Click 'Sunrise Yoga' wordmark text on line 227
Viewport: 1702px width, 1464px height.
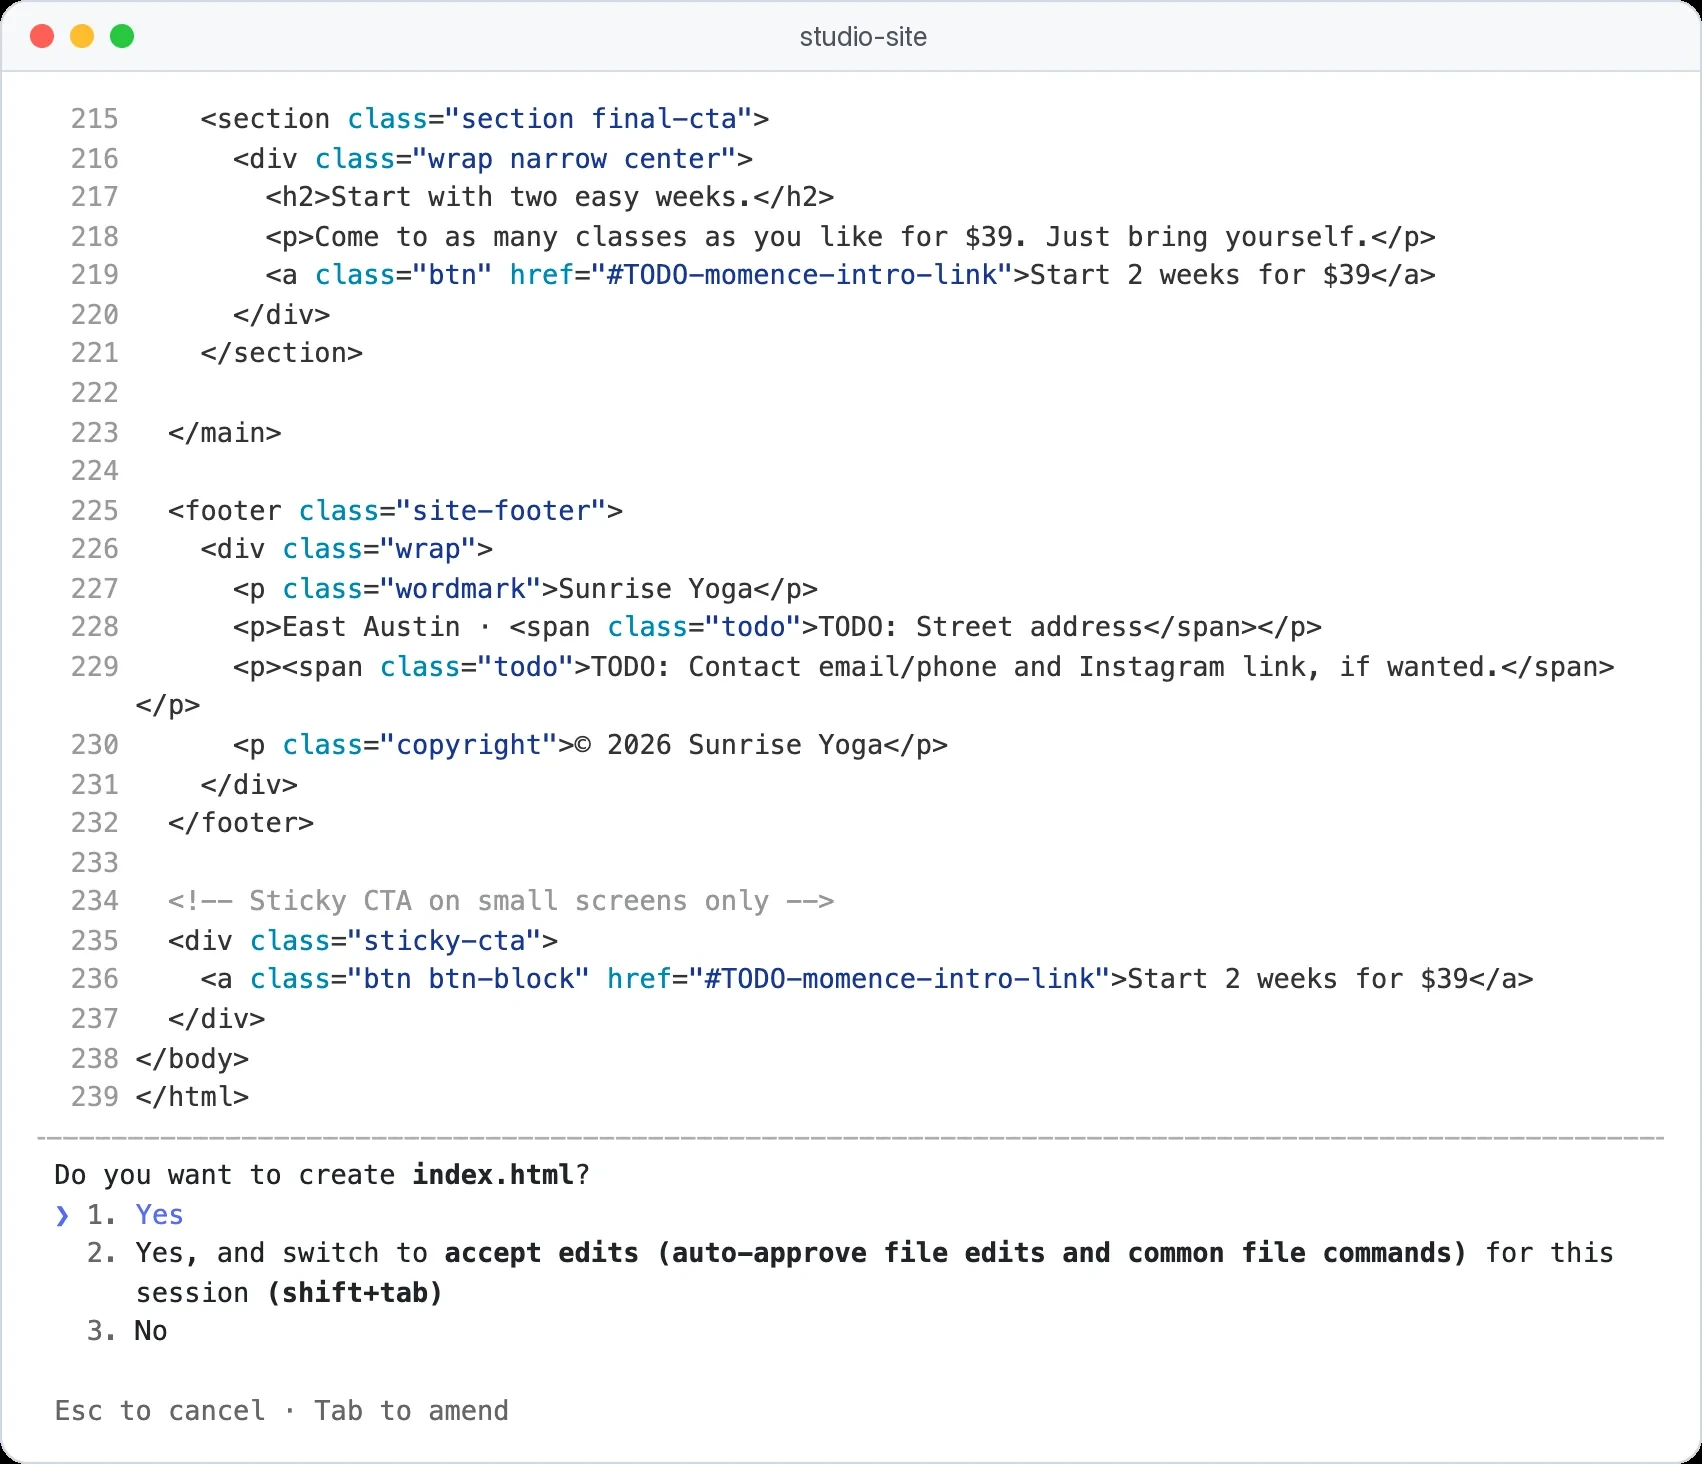tap(656, 589)
